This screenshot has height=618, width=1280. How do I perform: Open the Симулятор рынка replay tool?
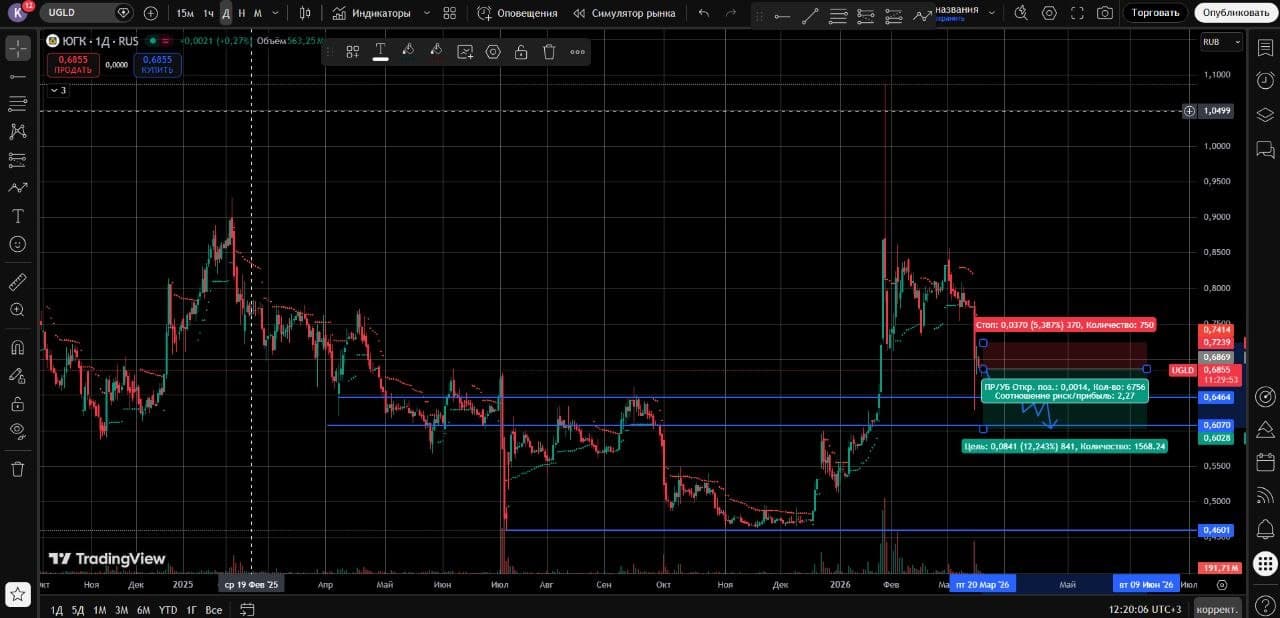(624, 13)
